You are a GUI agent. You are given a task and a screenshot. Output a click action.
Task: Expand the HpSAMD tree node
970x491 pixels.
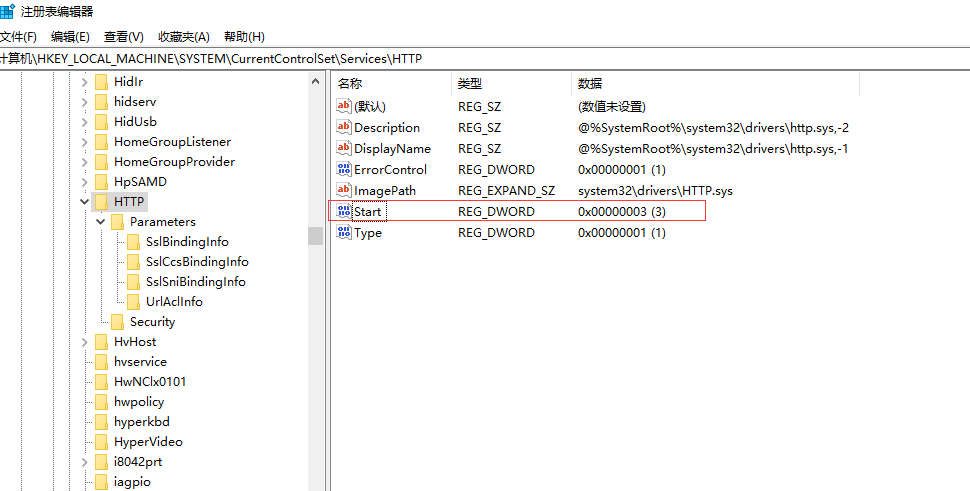pyautogui.click(x=85, y=182)
